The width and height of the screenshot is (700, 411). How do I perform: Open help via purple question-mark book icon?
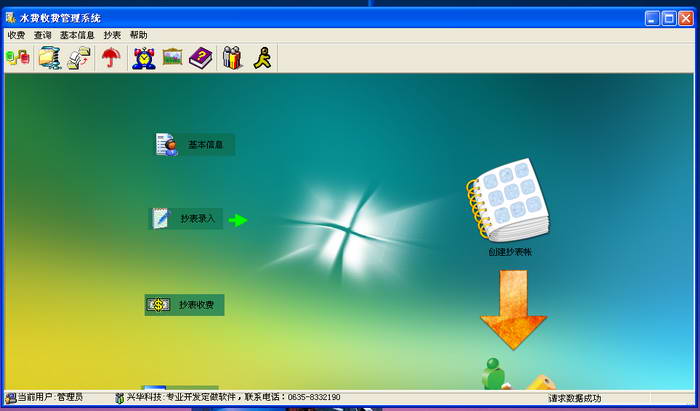pyautogui.click(x=200, y=58)
